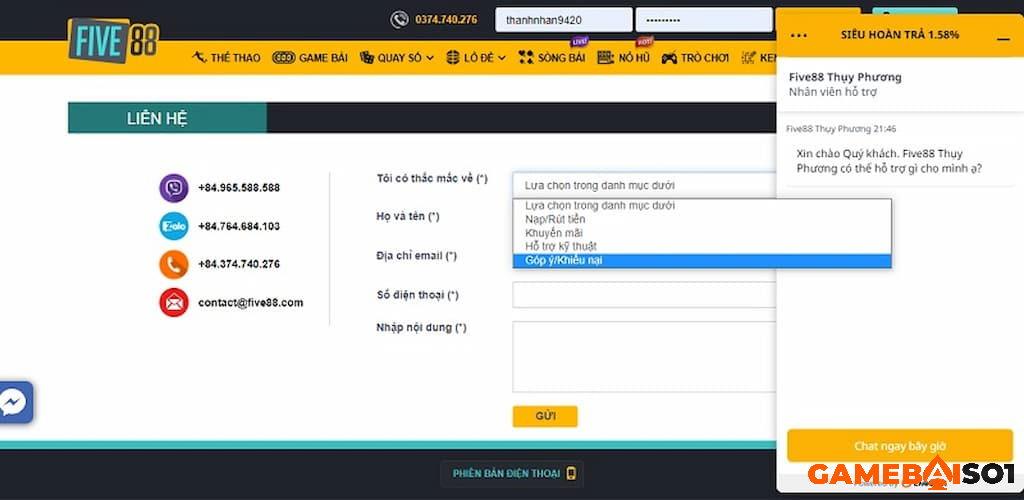
Task: Click "PHIÊN BẢN ĐIỆN THOẠI" link
Action: [512, 474]
